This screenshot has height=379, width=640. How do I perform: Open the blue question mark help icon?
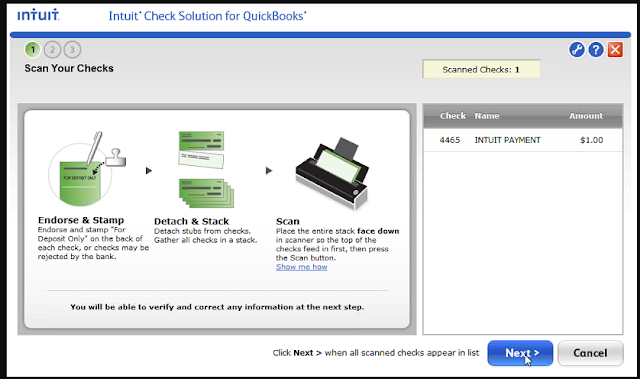(596, 50)
